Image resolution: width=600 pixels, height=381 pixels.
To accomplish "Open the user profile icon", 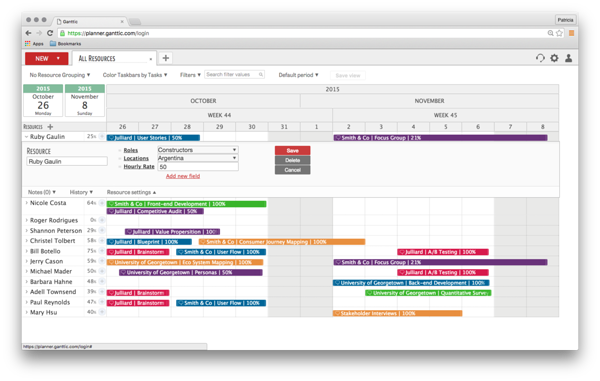I will tap(569, 58).
